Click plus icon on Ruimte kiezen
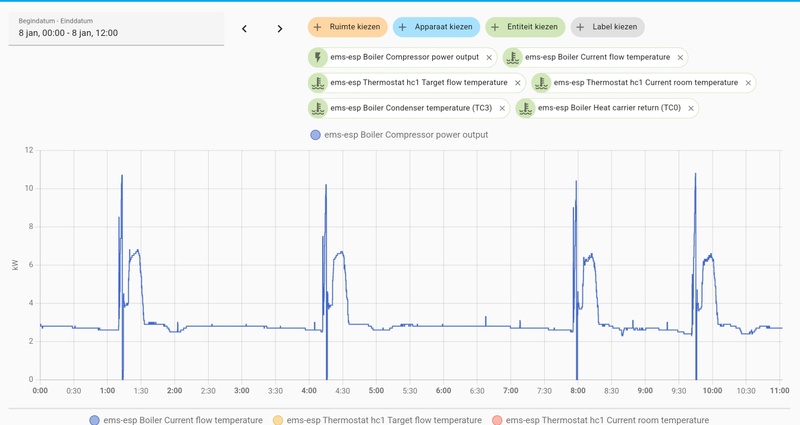This screenshot has width=800, height=425. pos(317,27)
